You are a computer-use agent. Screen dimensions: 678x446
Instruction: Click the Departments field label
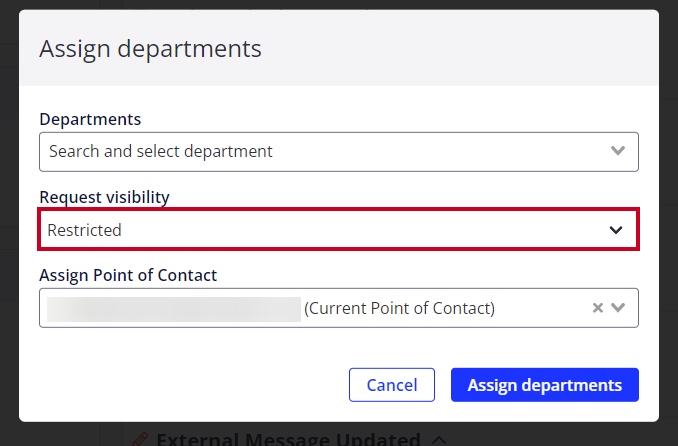point(90,119)
